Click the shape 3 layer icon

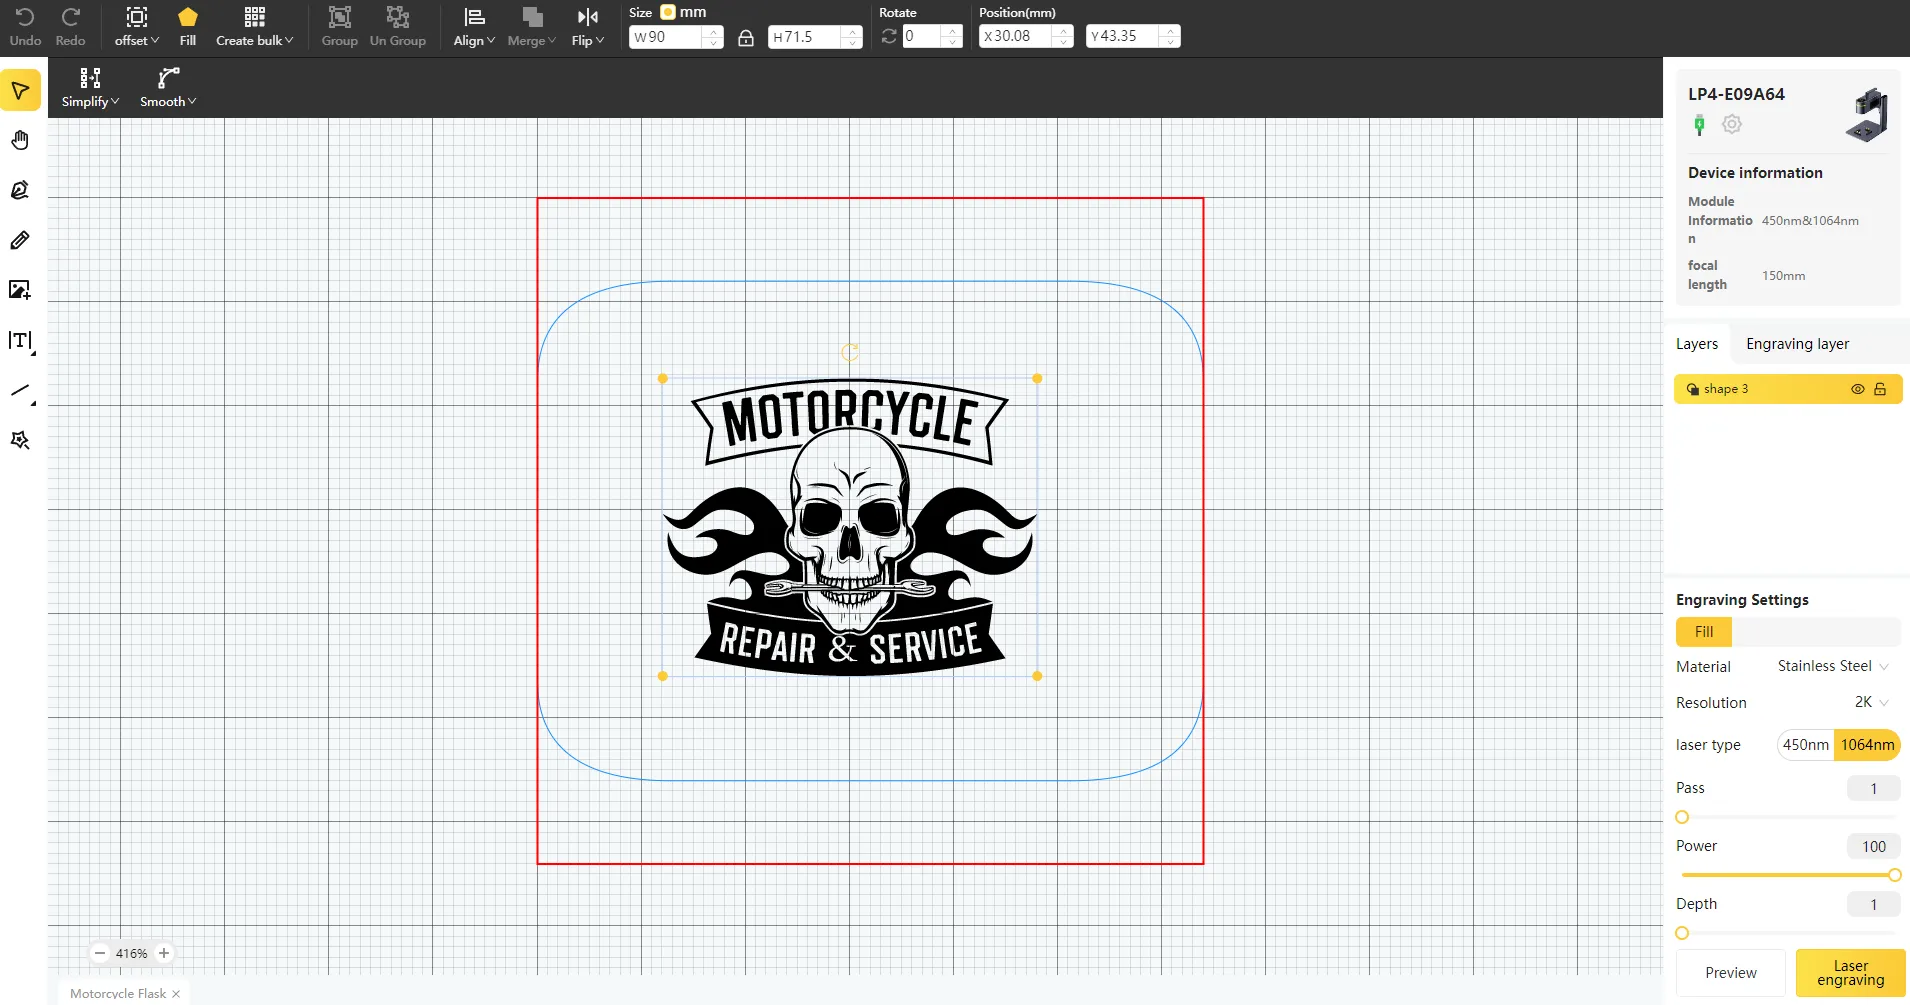point(1693,389)
